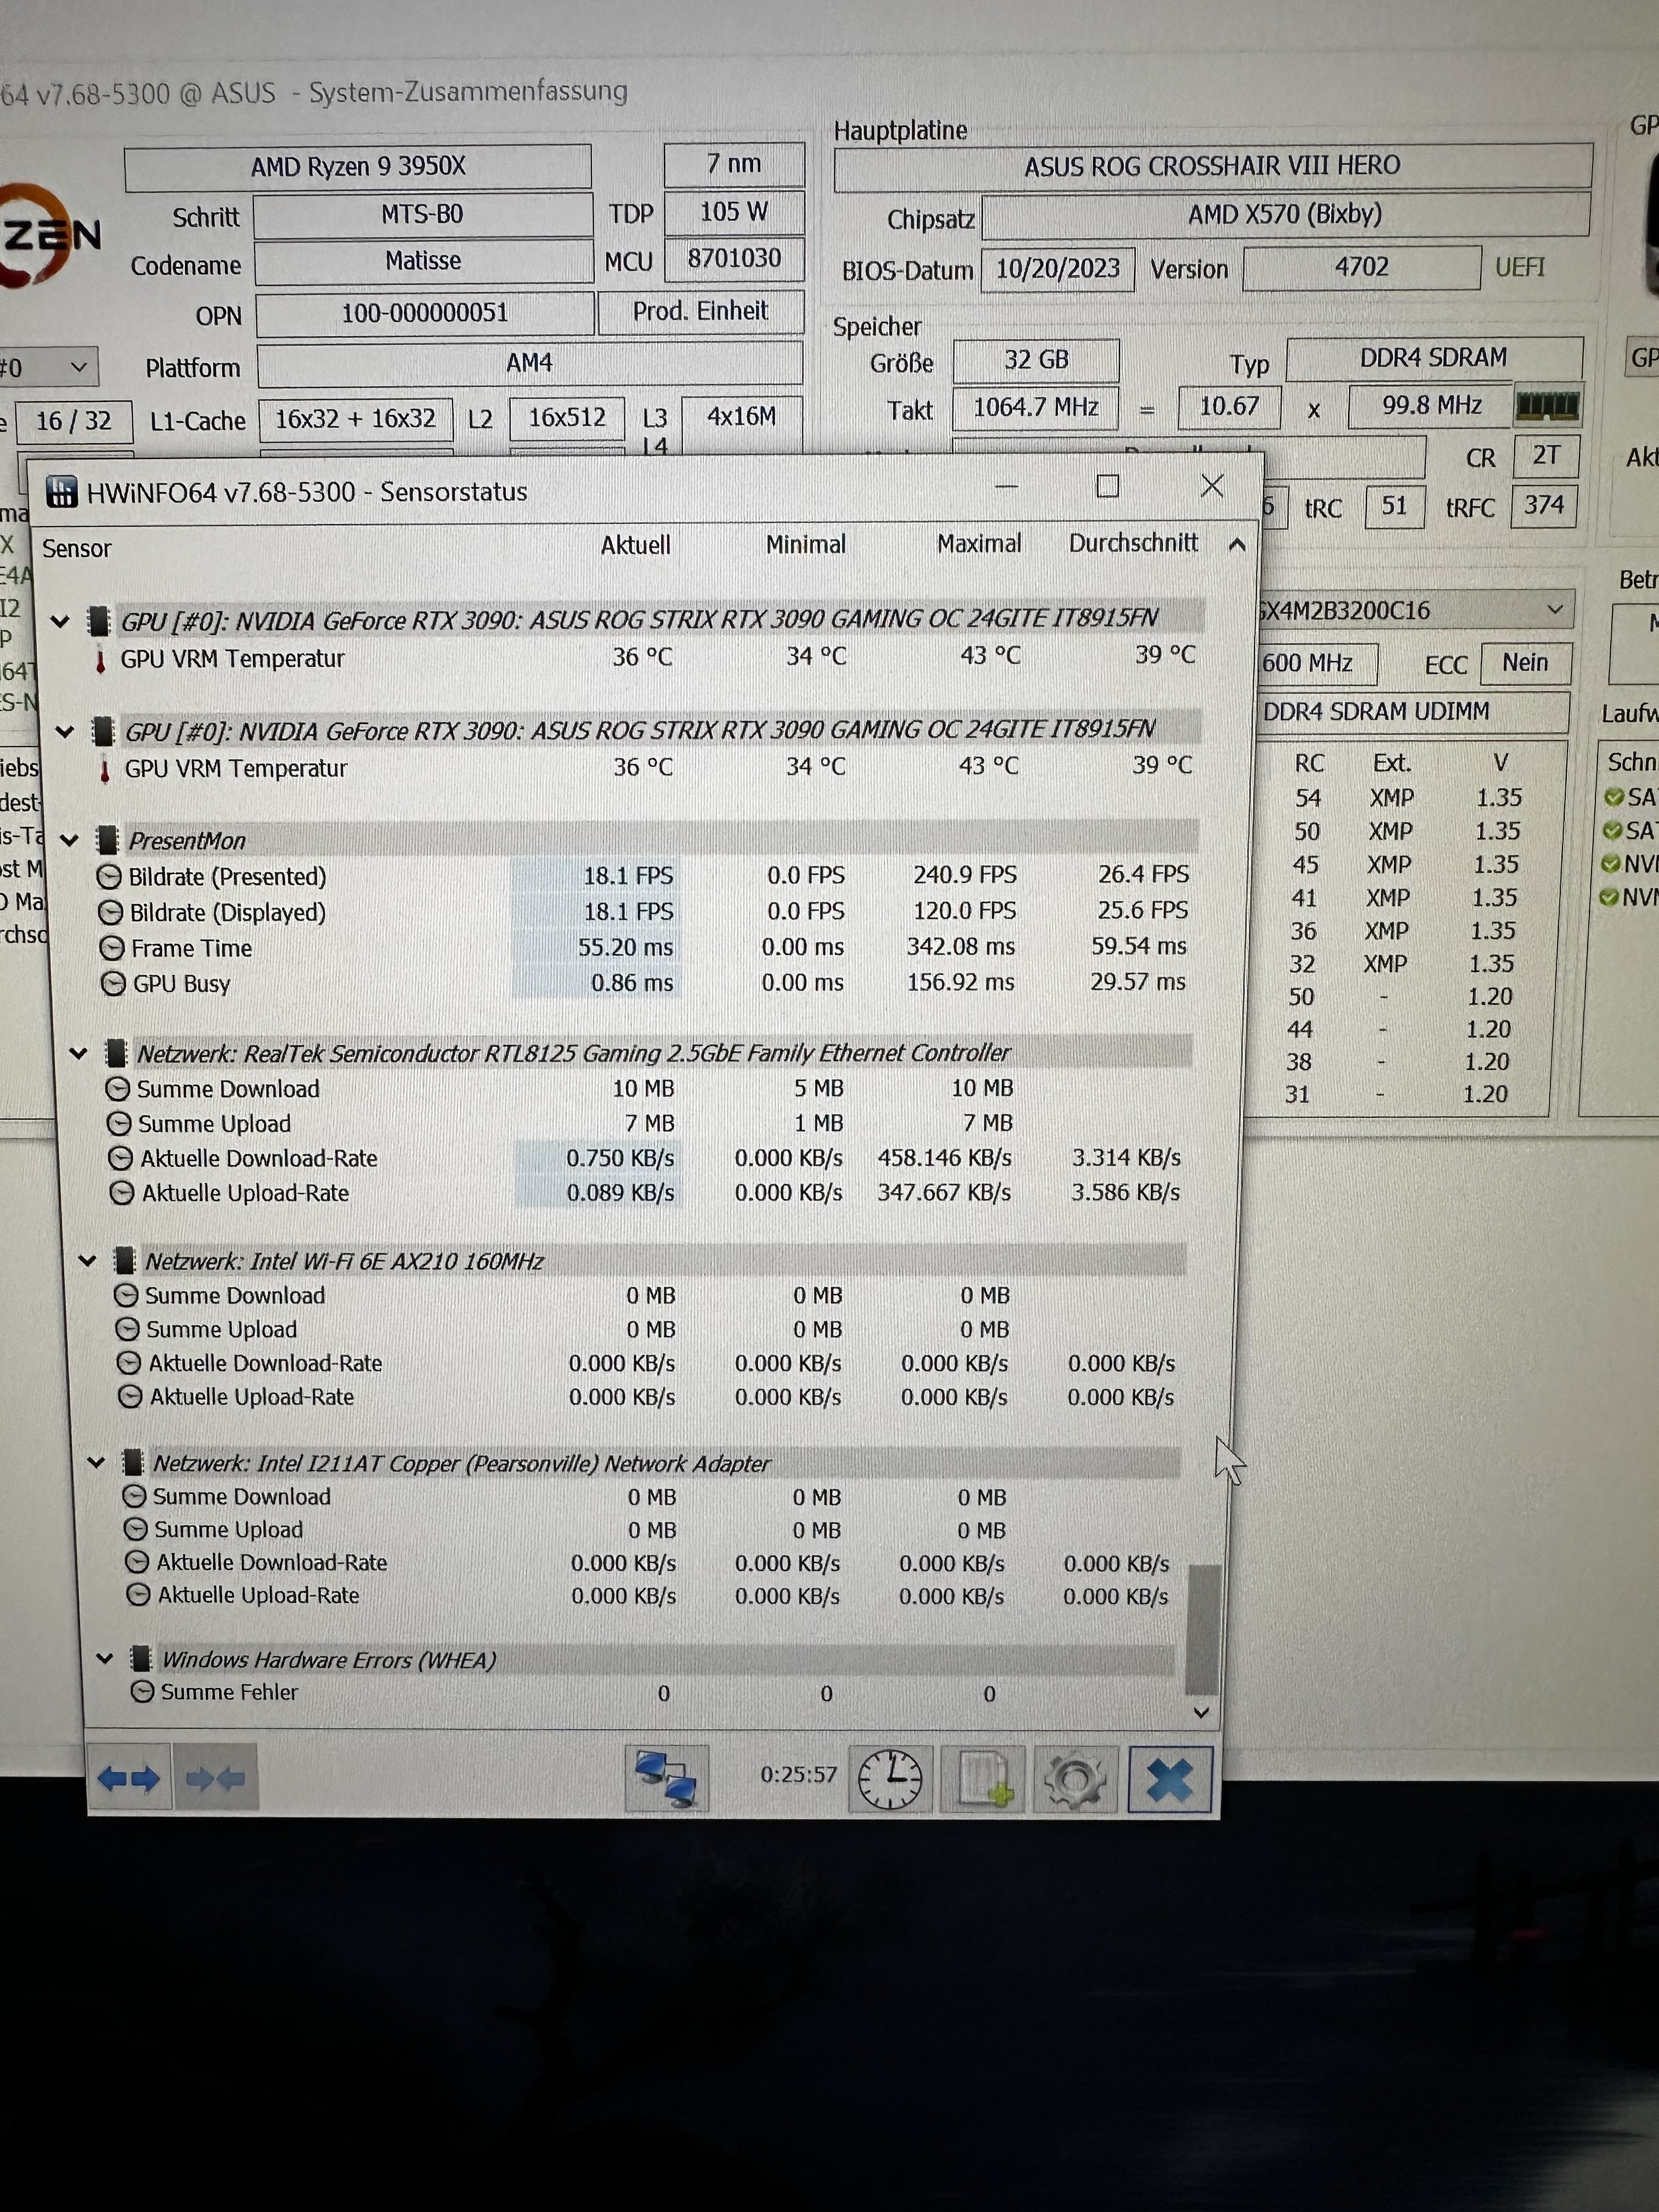Collapse Windows Hardware Errors (WHEA) group
Viewport: 1659px width, 2212px height.
pos(105,1658)
